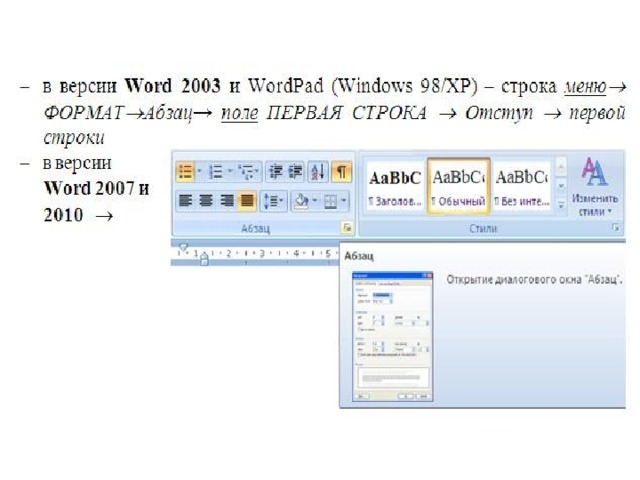Viewport: 640px width, 480px height.
Task: Click the borders button
Action: click(330, 200)
